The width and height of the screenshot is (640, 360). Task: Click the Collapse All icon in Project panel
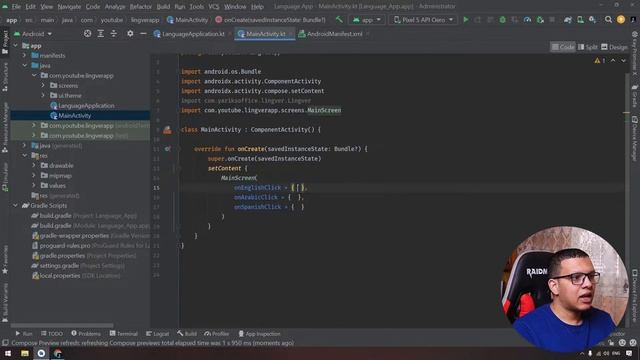pyautogui.click(x=113, y=33)
